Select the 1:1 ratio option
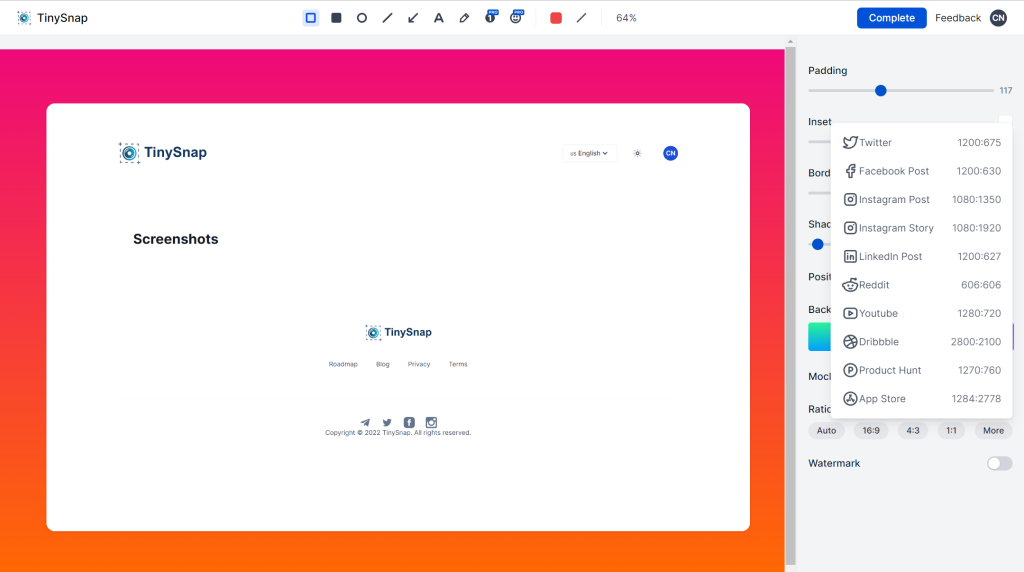 [951, 431]
